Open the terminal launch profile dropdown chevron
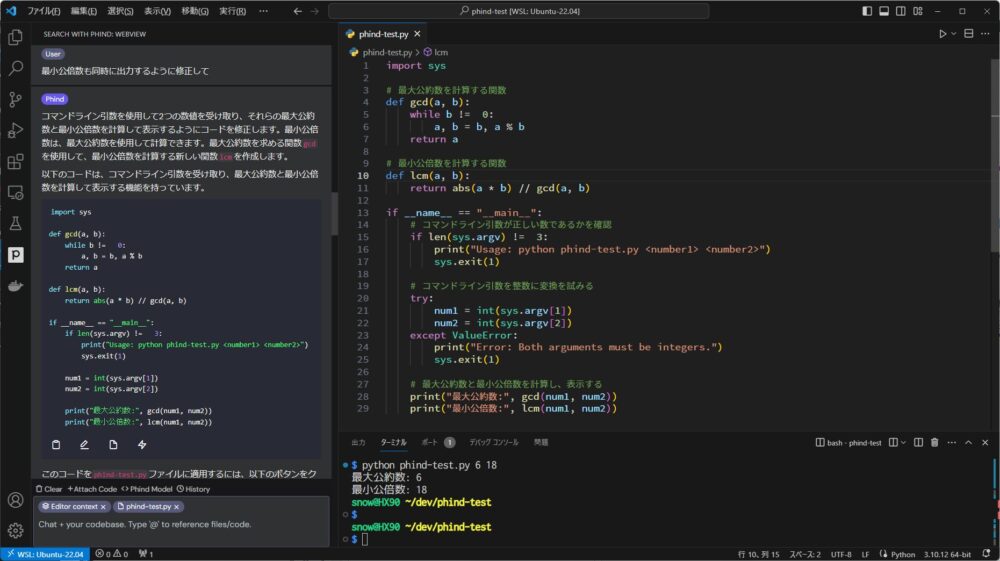Screen dimensions: 1000x561 pyautogui.click(x=902, y=442)
